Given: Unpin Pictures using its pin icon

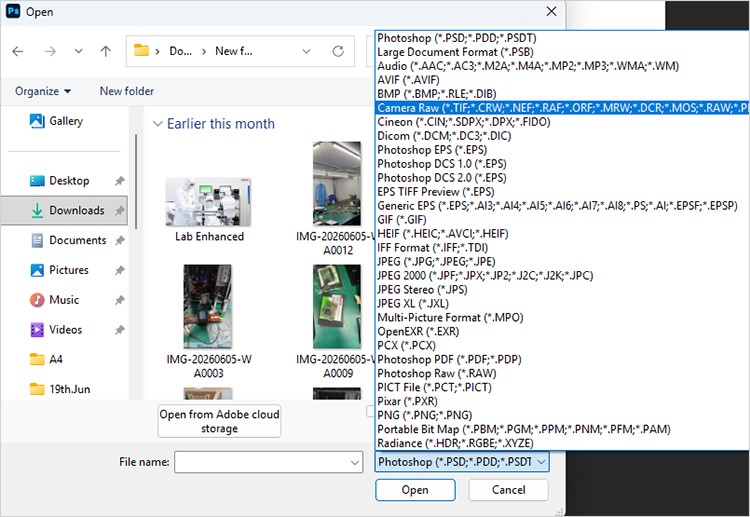Looking at the screenshot, I should click(120, 270).
